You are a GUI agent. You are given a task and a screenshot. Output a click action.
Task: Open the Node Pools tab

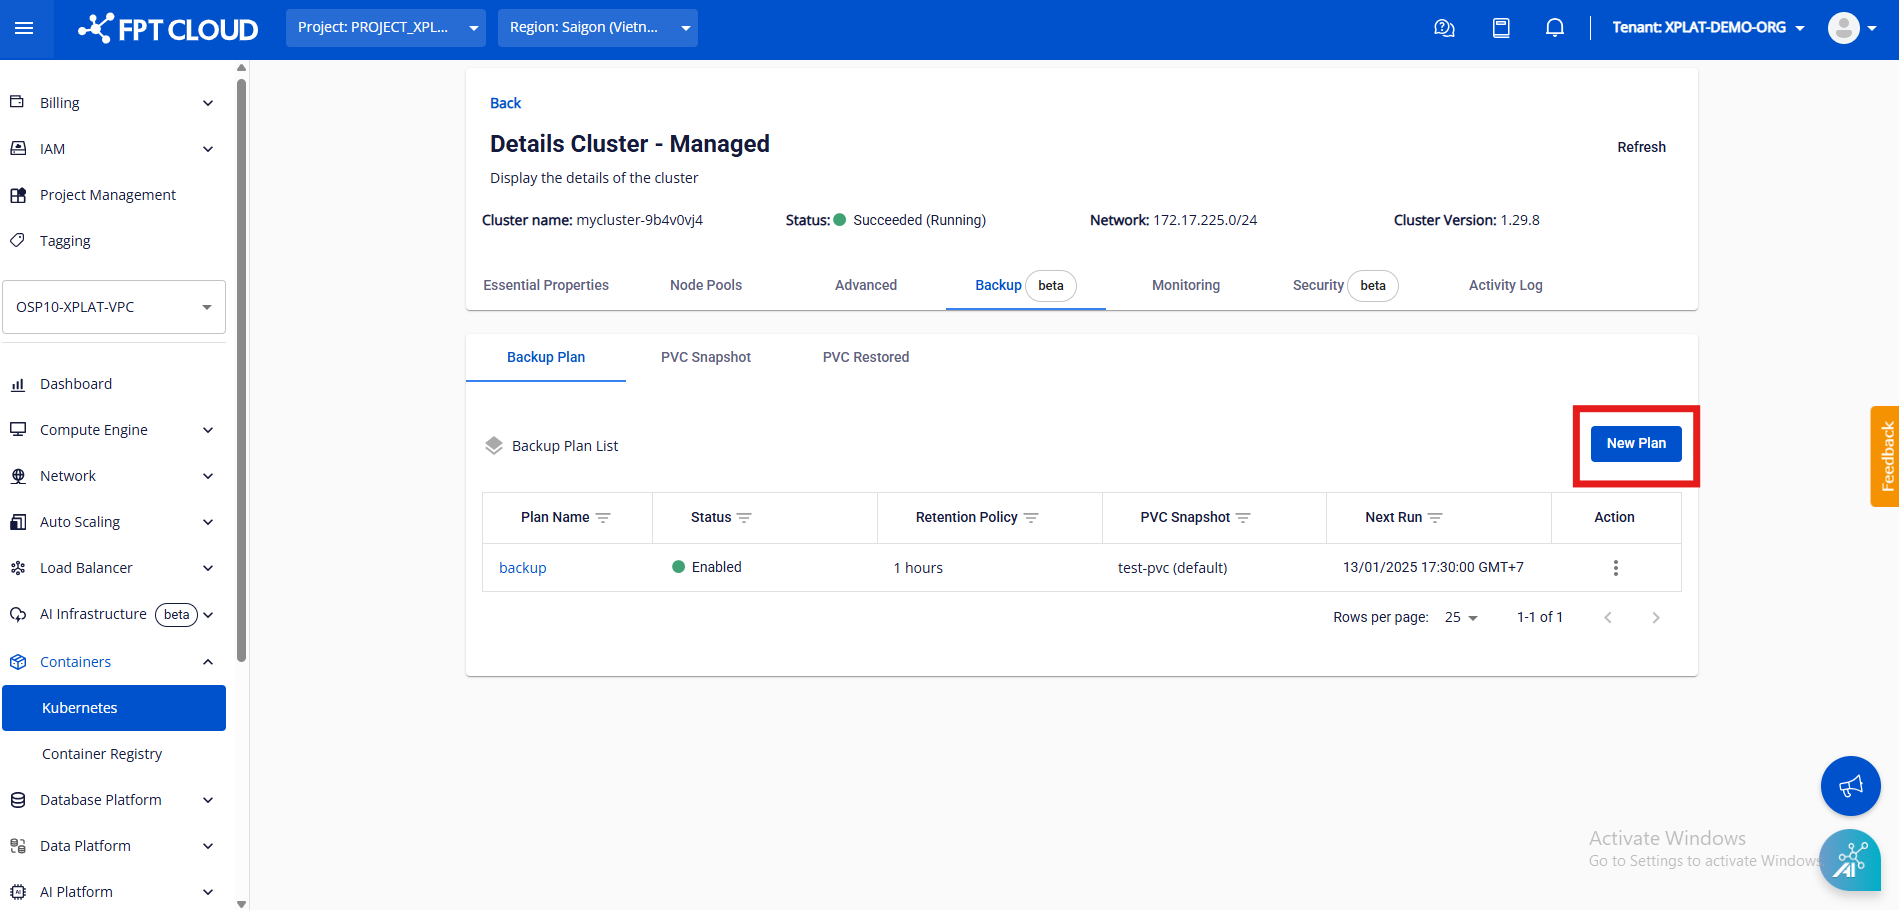coord(705,285)
